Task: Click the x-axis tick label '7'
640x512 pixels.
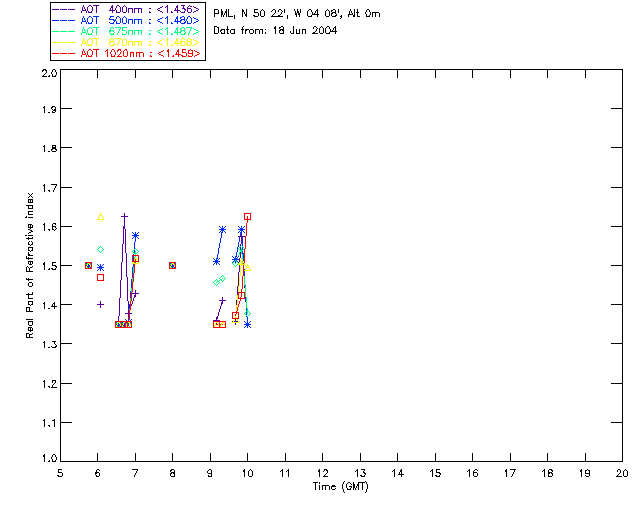Action: 135,473
